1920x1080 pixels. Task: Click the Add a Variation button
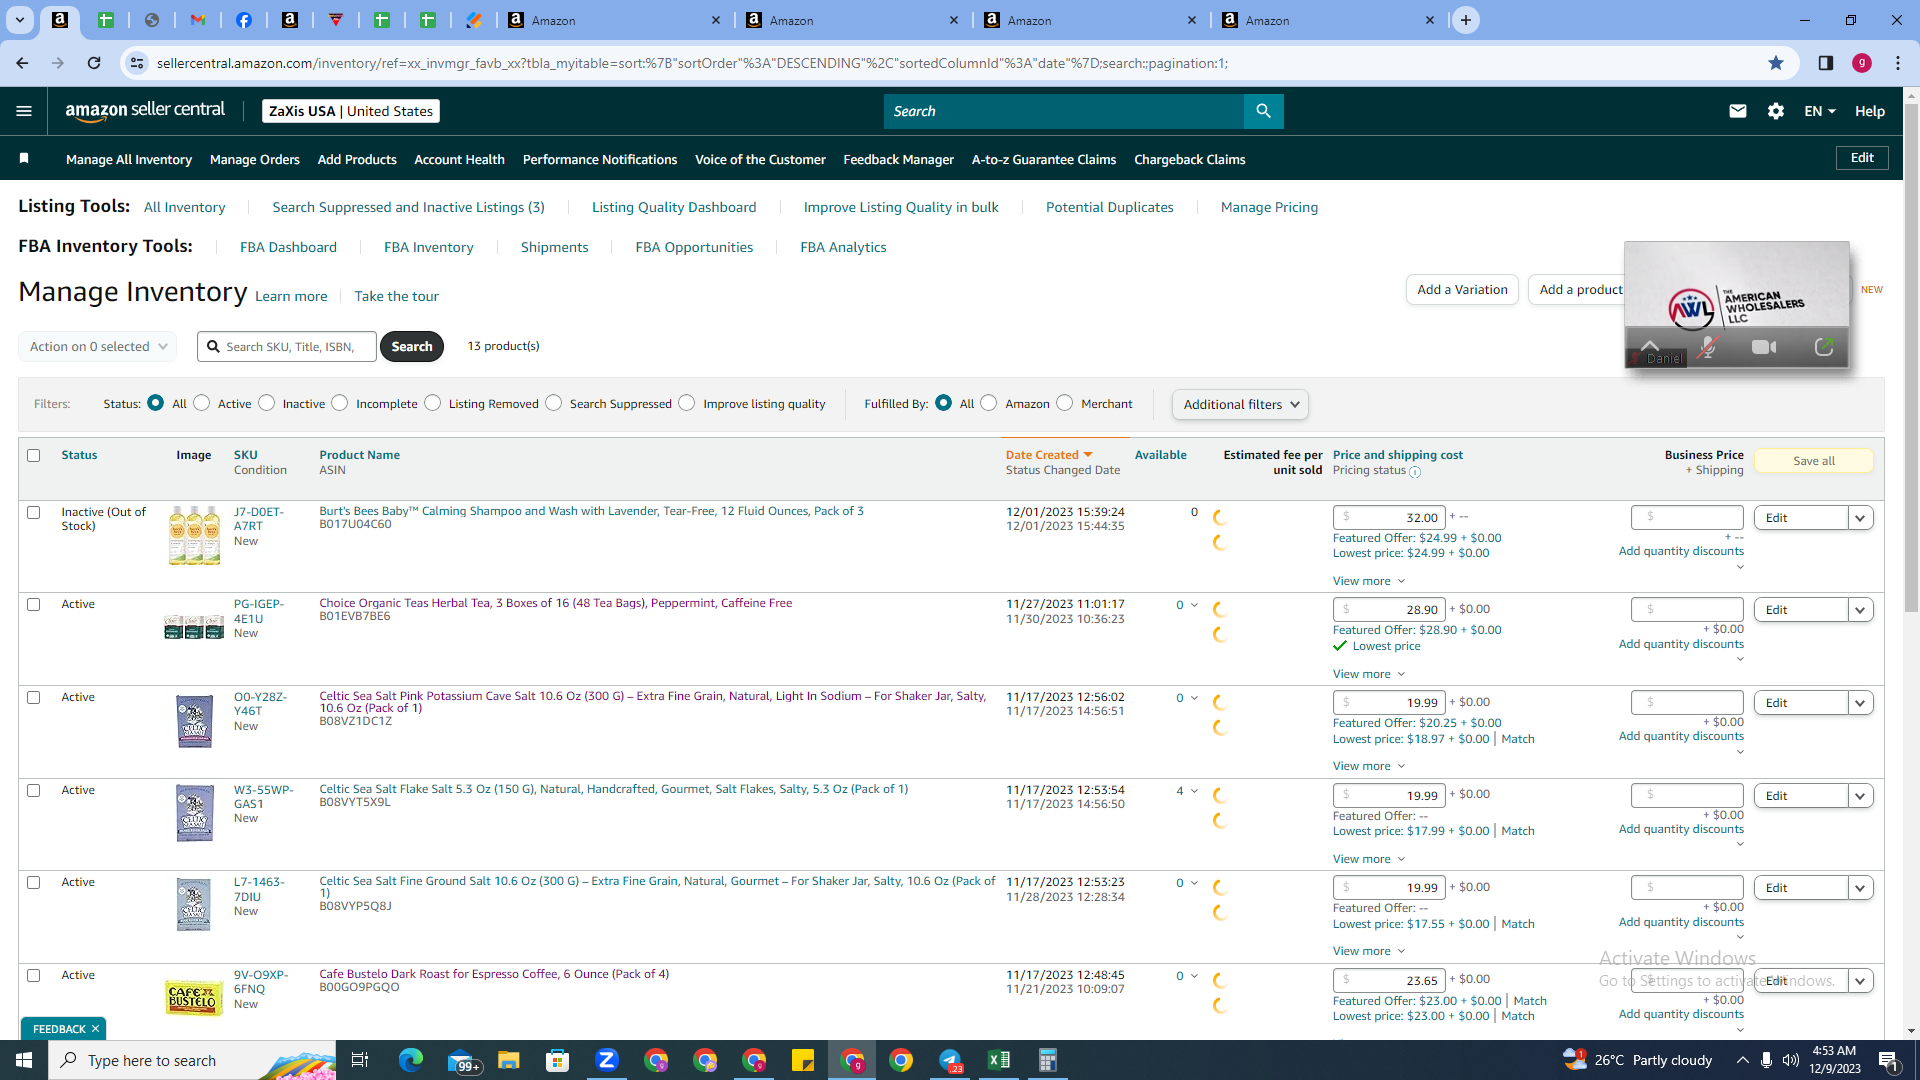point(1462,290)
